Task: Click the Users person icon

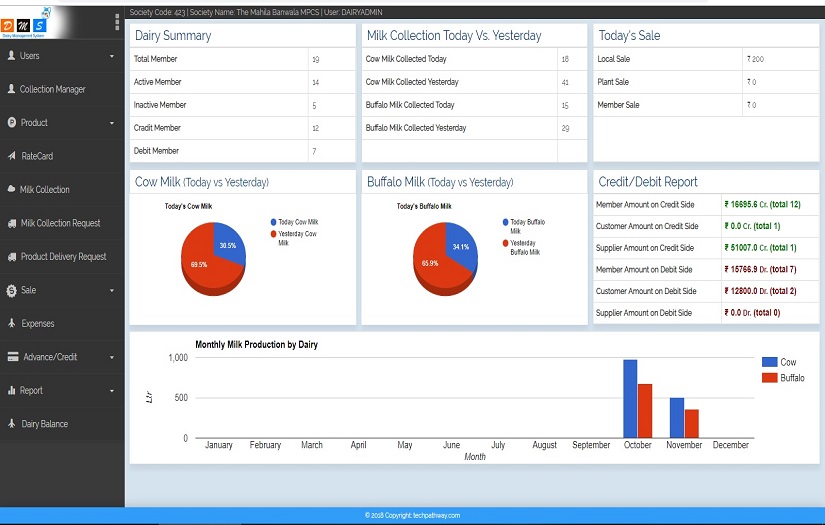Action: point(11,55)
